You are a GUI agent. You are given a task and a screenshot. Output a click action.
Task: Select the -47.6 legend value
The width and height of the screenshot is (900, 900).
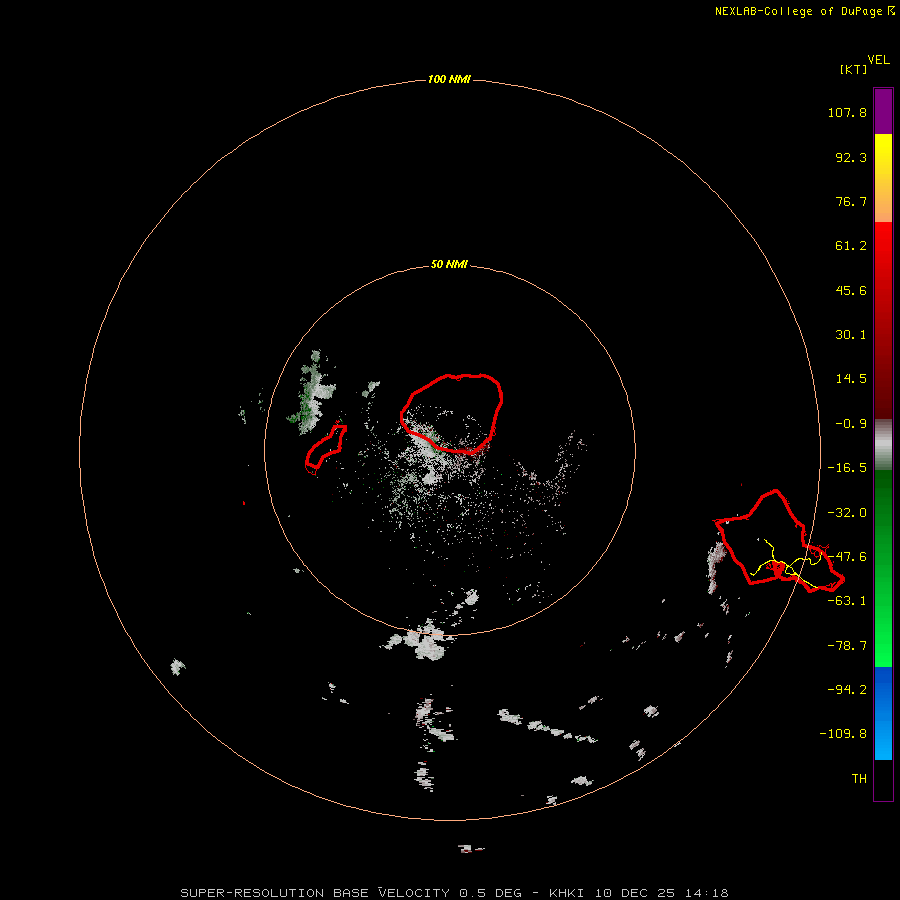coord(847,557)
